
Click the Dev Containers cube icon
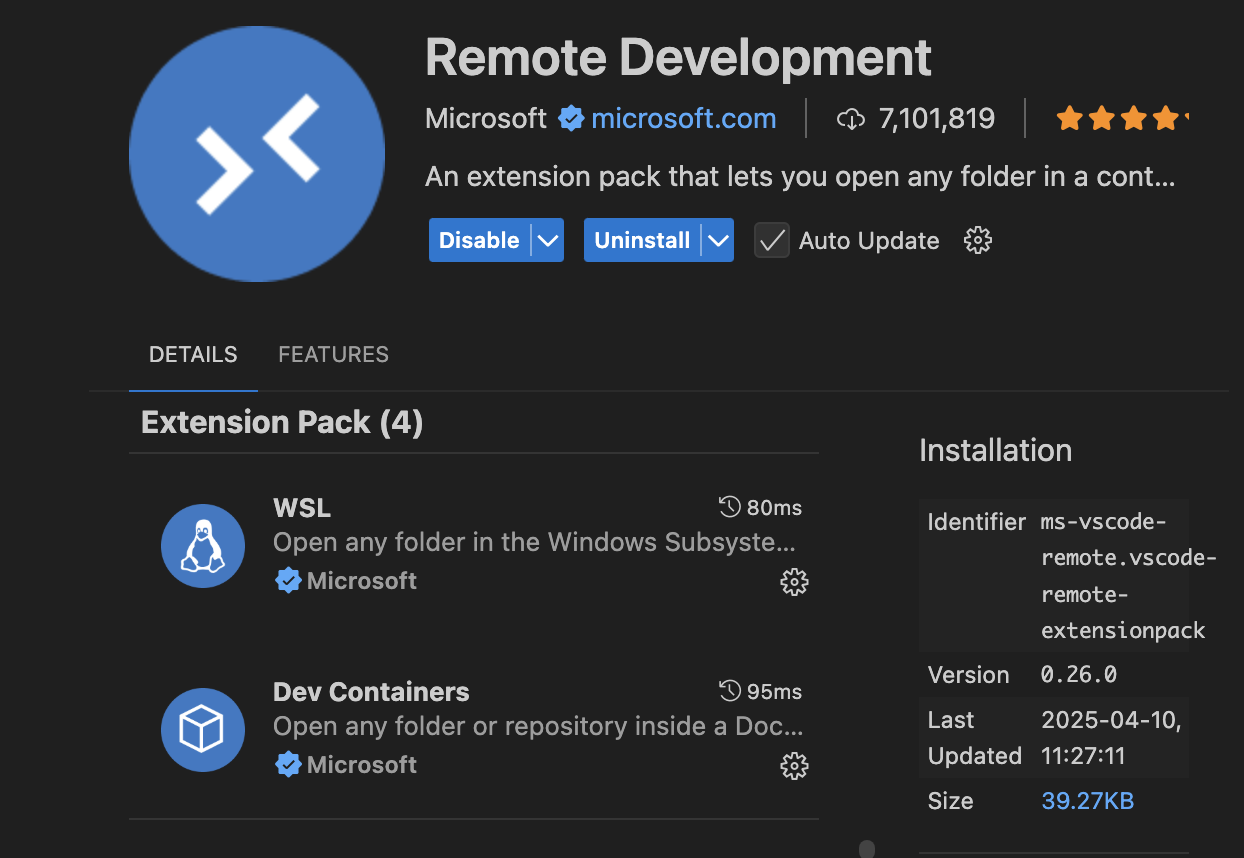click(x=203, y=730)
